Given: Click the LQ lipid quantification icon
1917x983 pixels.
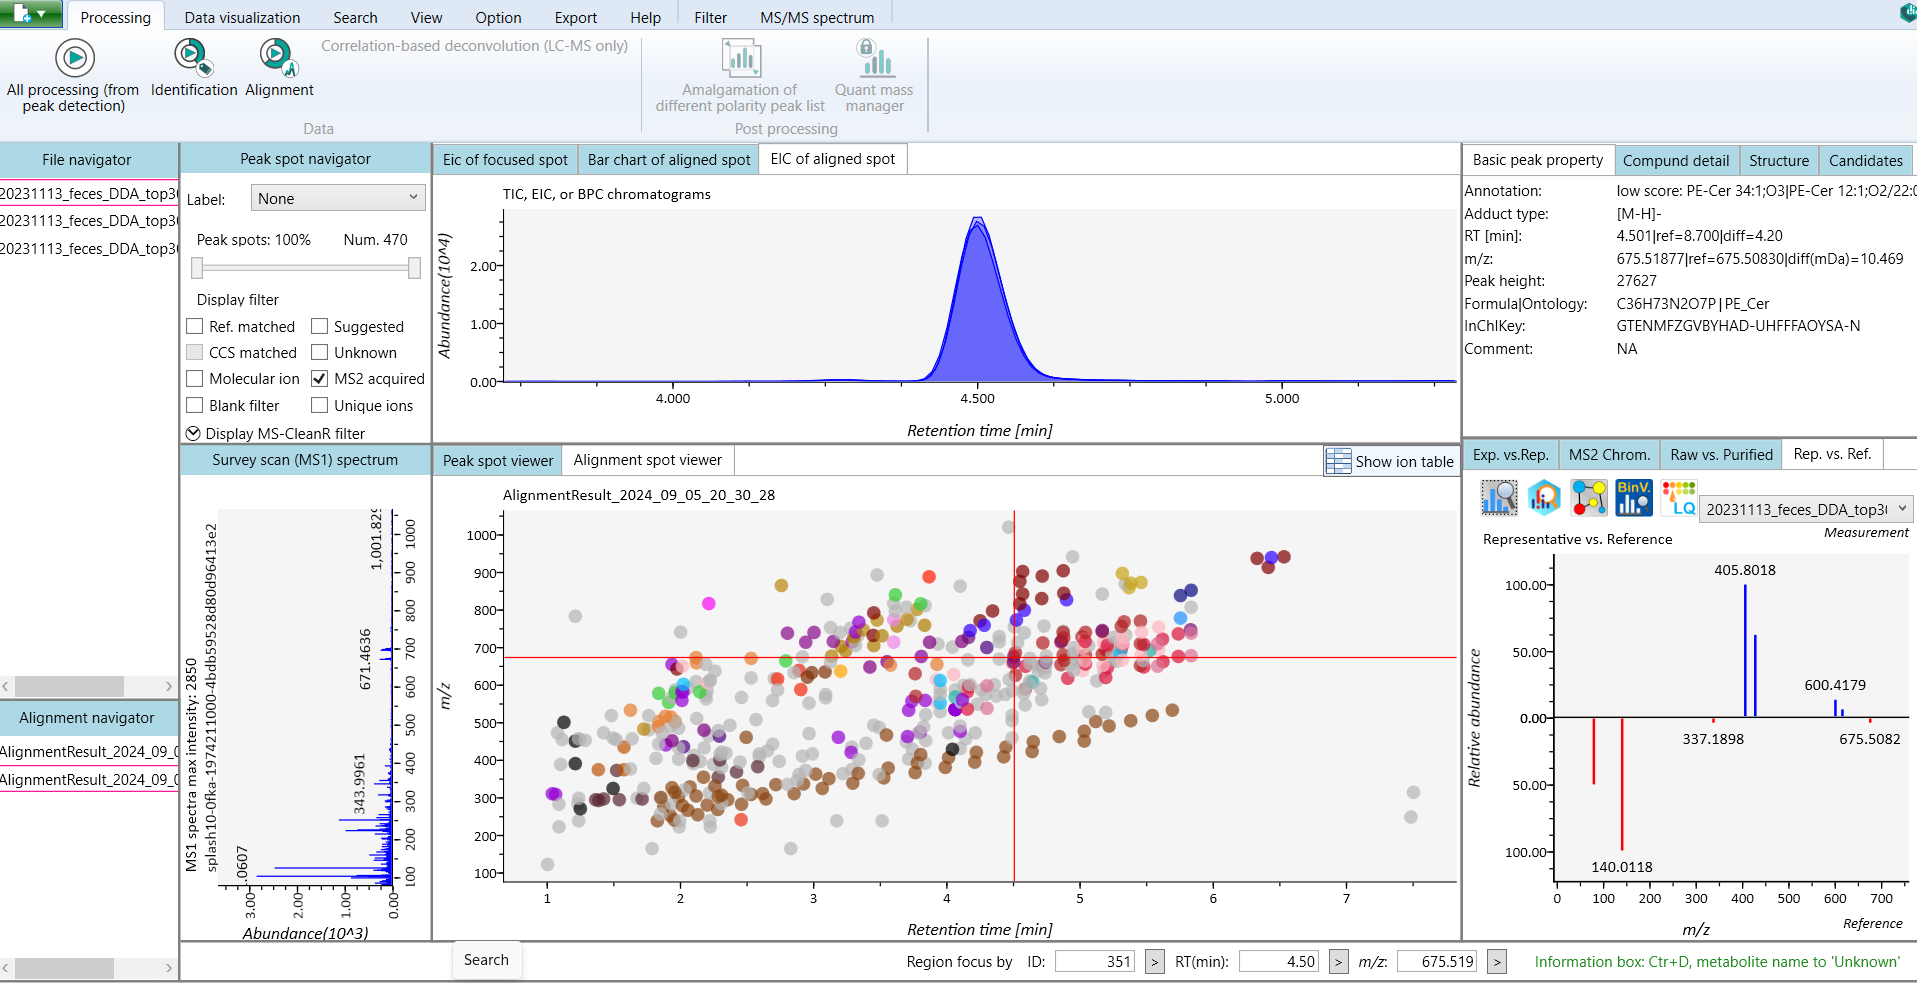Looking at the screenshot, I should coord(1678,498).
